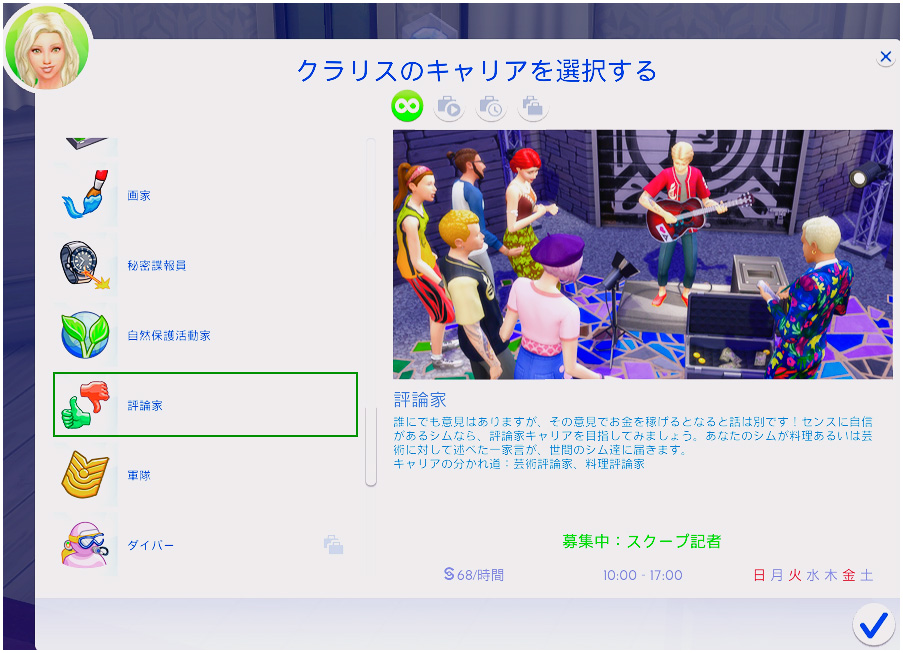Select 画家 career from the list
903x653 pixels.
pyautogui.click(x=139, y=196)
